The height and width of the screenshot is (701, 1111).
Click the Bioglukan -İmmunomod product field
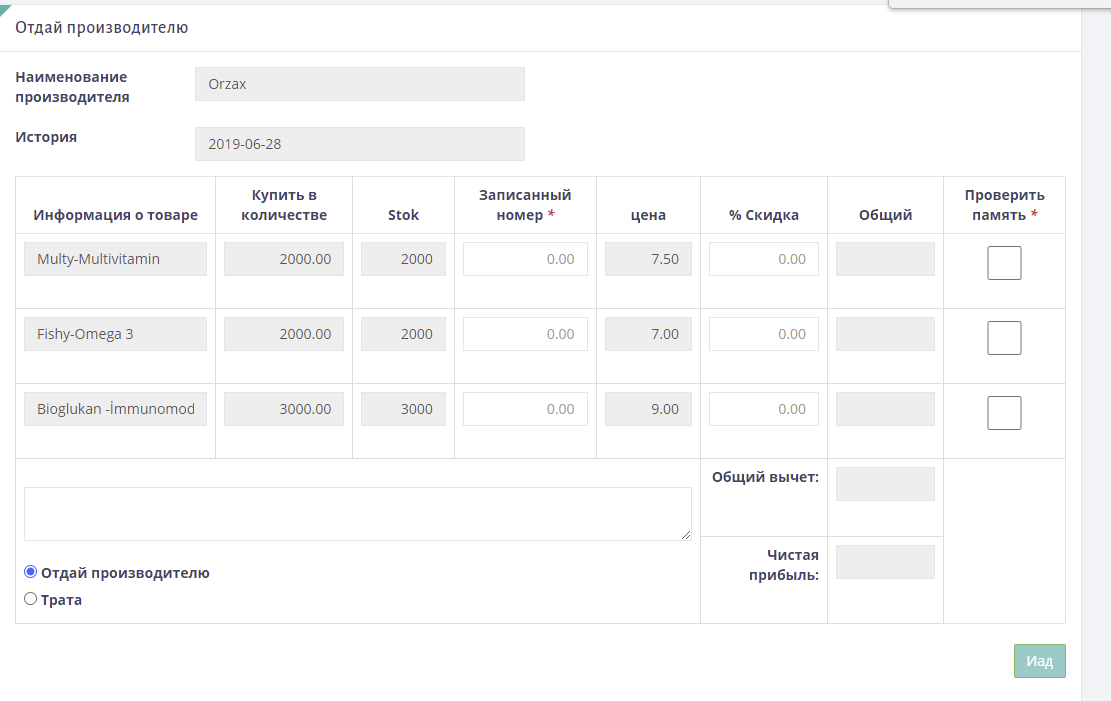tap(115, 409)
